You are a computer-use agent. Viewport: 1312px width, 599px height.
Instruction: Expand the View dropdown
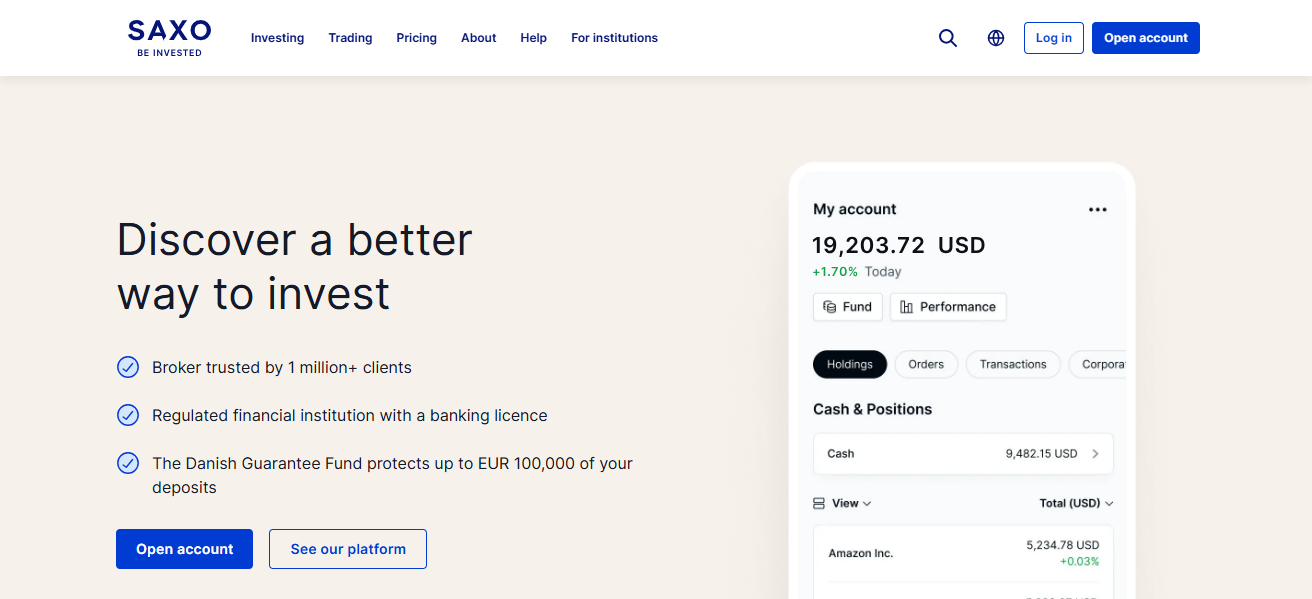[x=845, y=503]
